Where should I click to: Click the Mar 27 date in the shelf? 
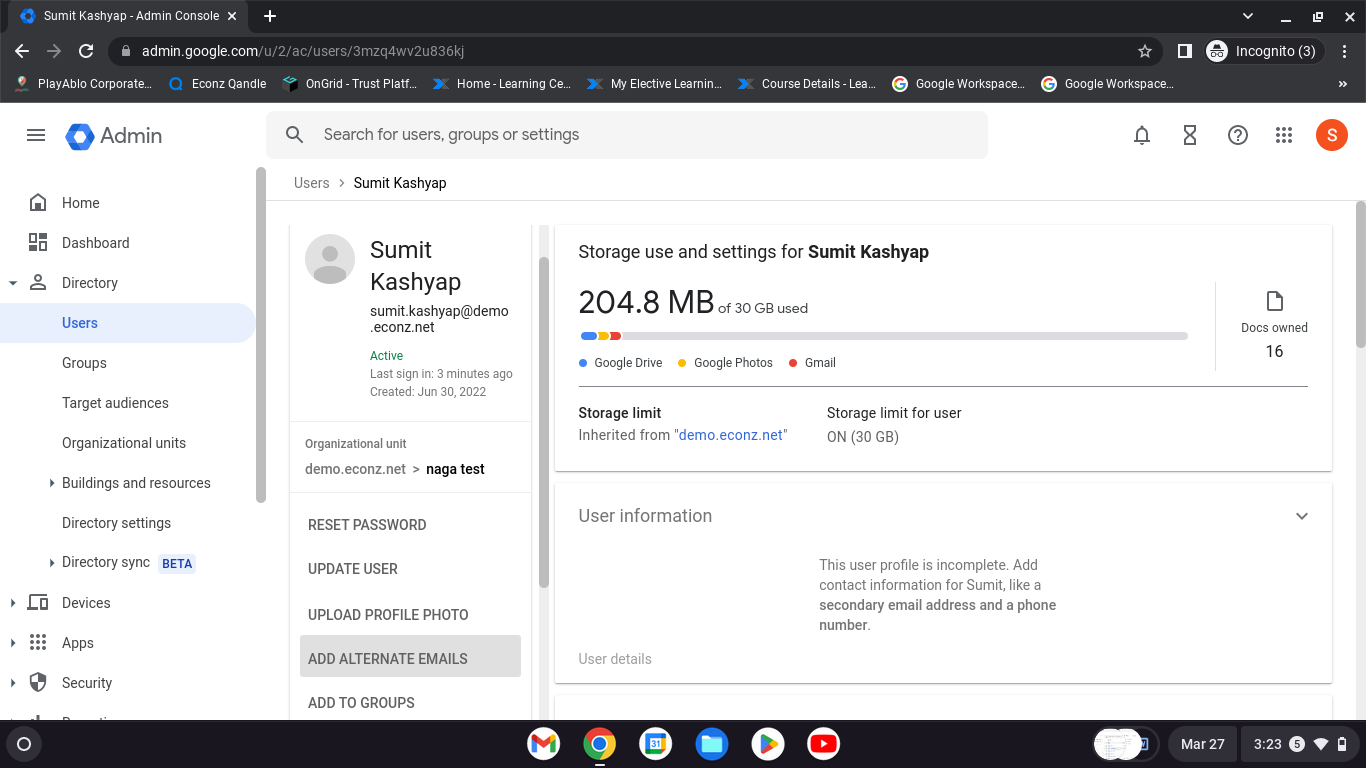[x=1202, y=744]
